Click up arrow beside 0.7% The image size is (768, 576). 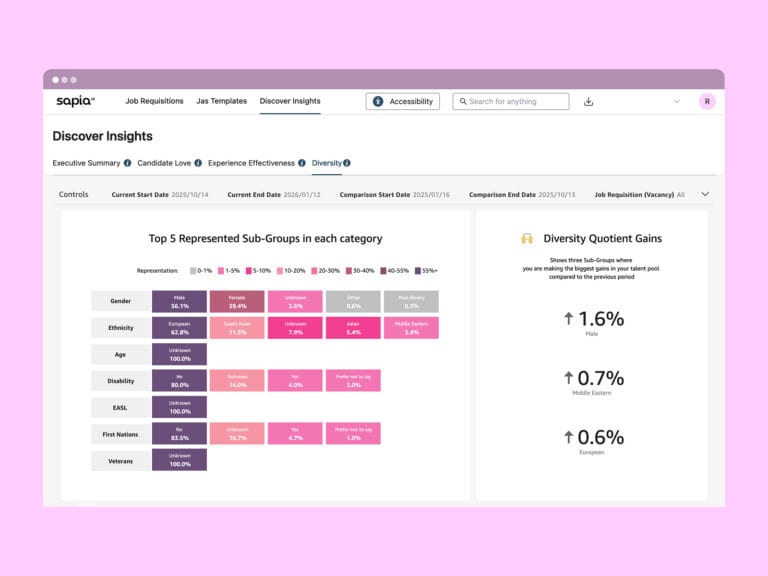point(568,378)
